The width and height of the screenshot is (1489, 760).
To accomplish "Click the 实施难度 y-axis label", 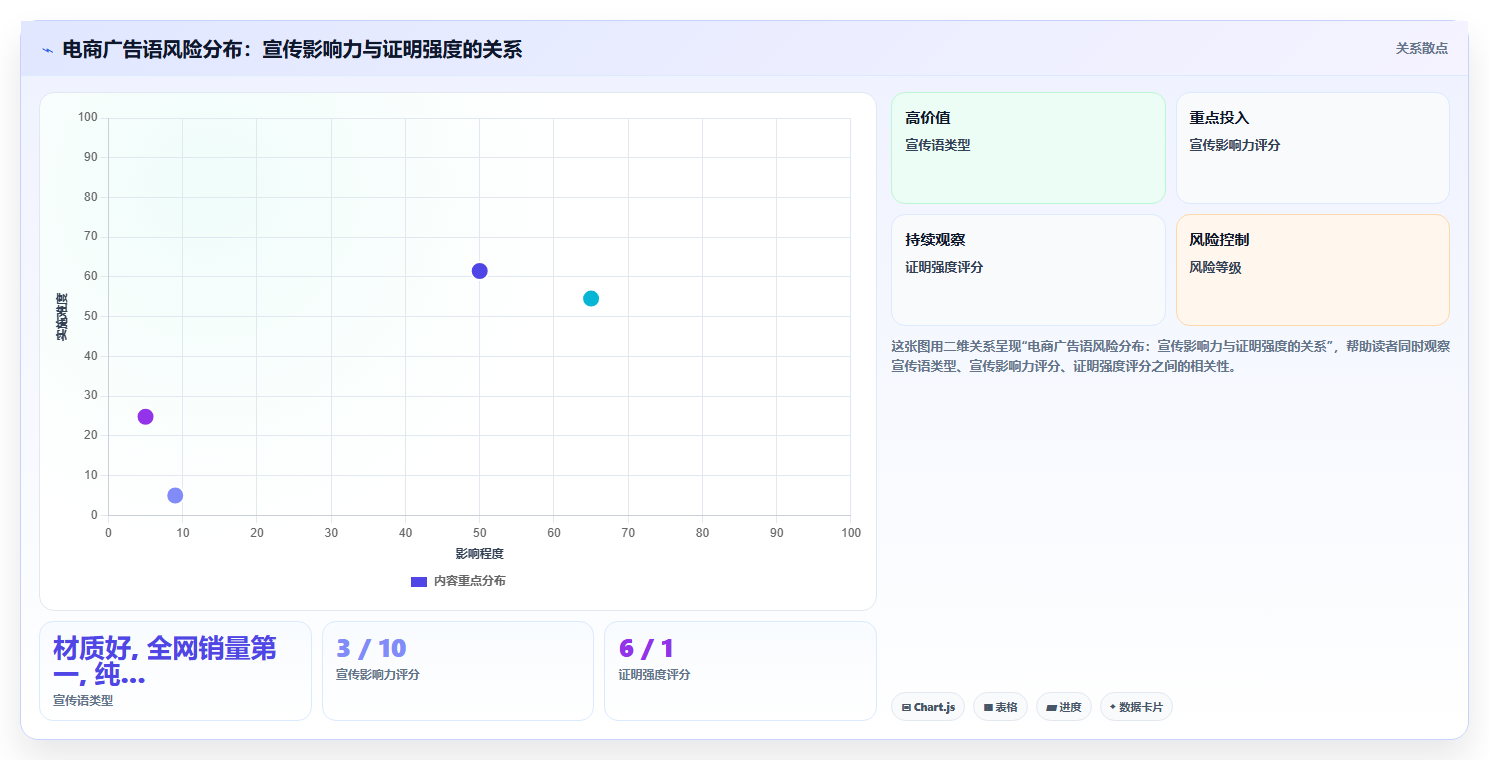I will pyautogui.click(x=61, y=317).
